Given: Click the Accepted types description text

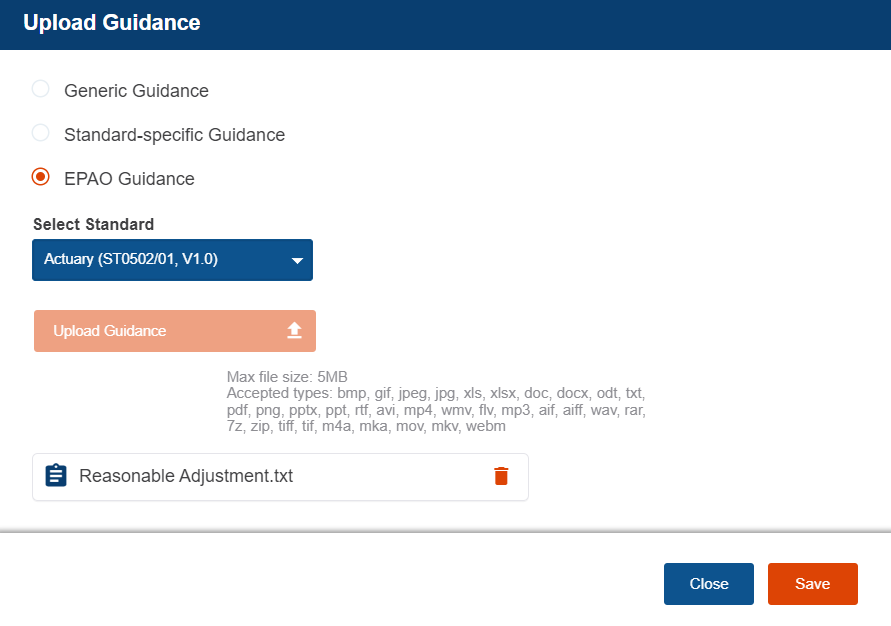Looking at the screenshot, I should (436, 410).
